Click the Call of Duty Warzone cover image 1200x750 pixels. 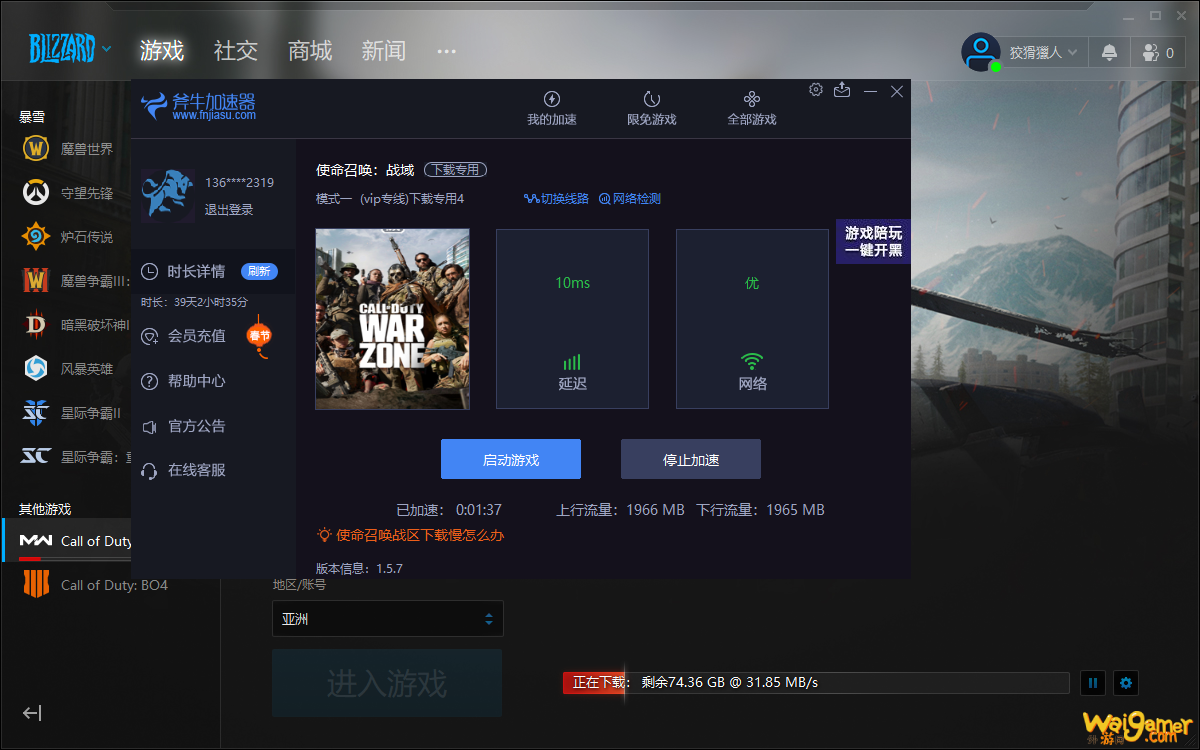tap(392, 319)
